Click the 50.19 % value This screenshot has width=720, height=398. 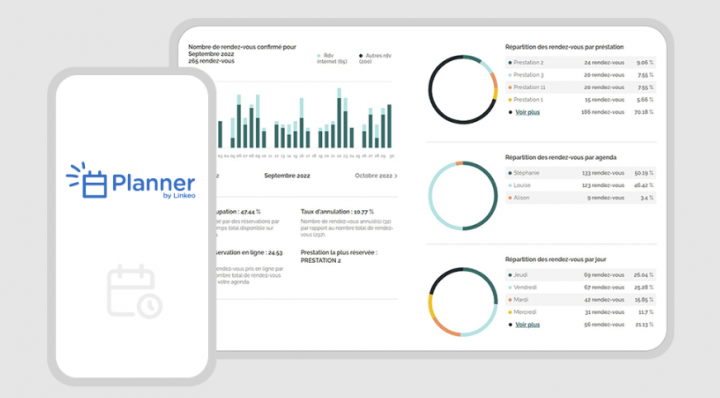pos(644,173)
